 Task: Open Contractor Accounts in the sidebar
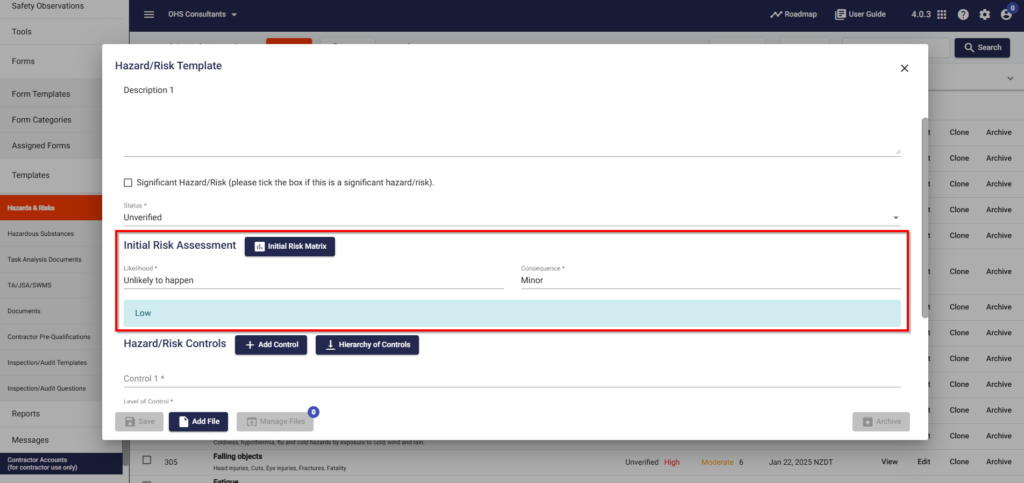(x=61, y=463)
